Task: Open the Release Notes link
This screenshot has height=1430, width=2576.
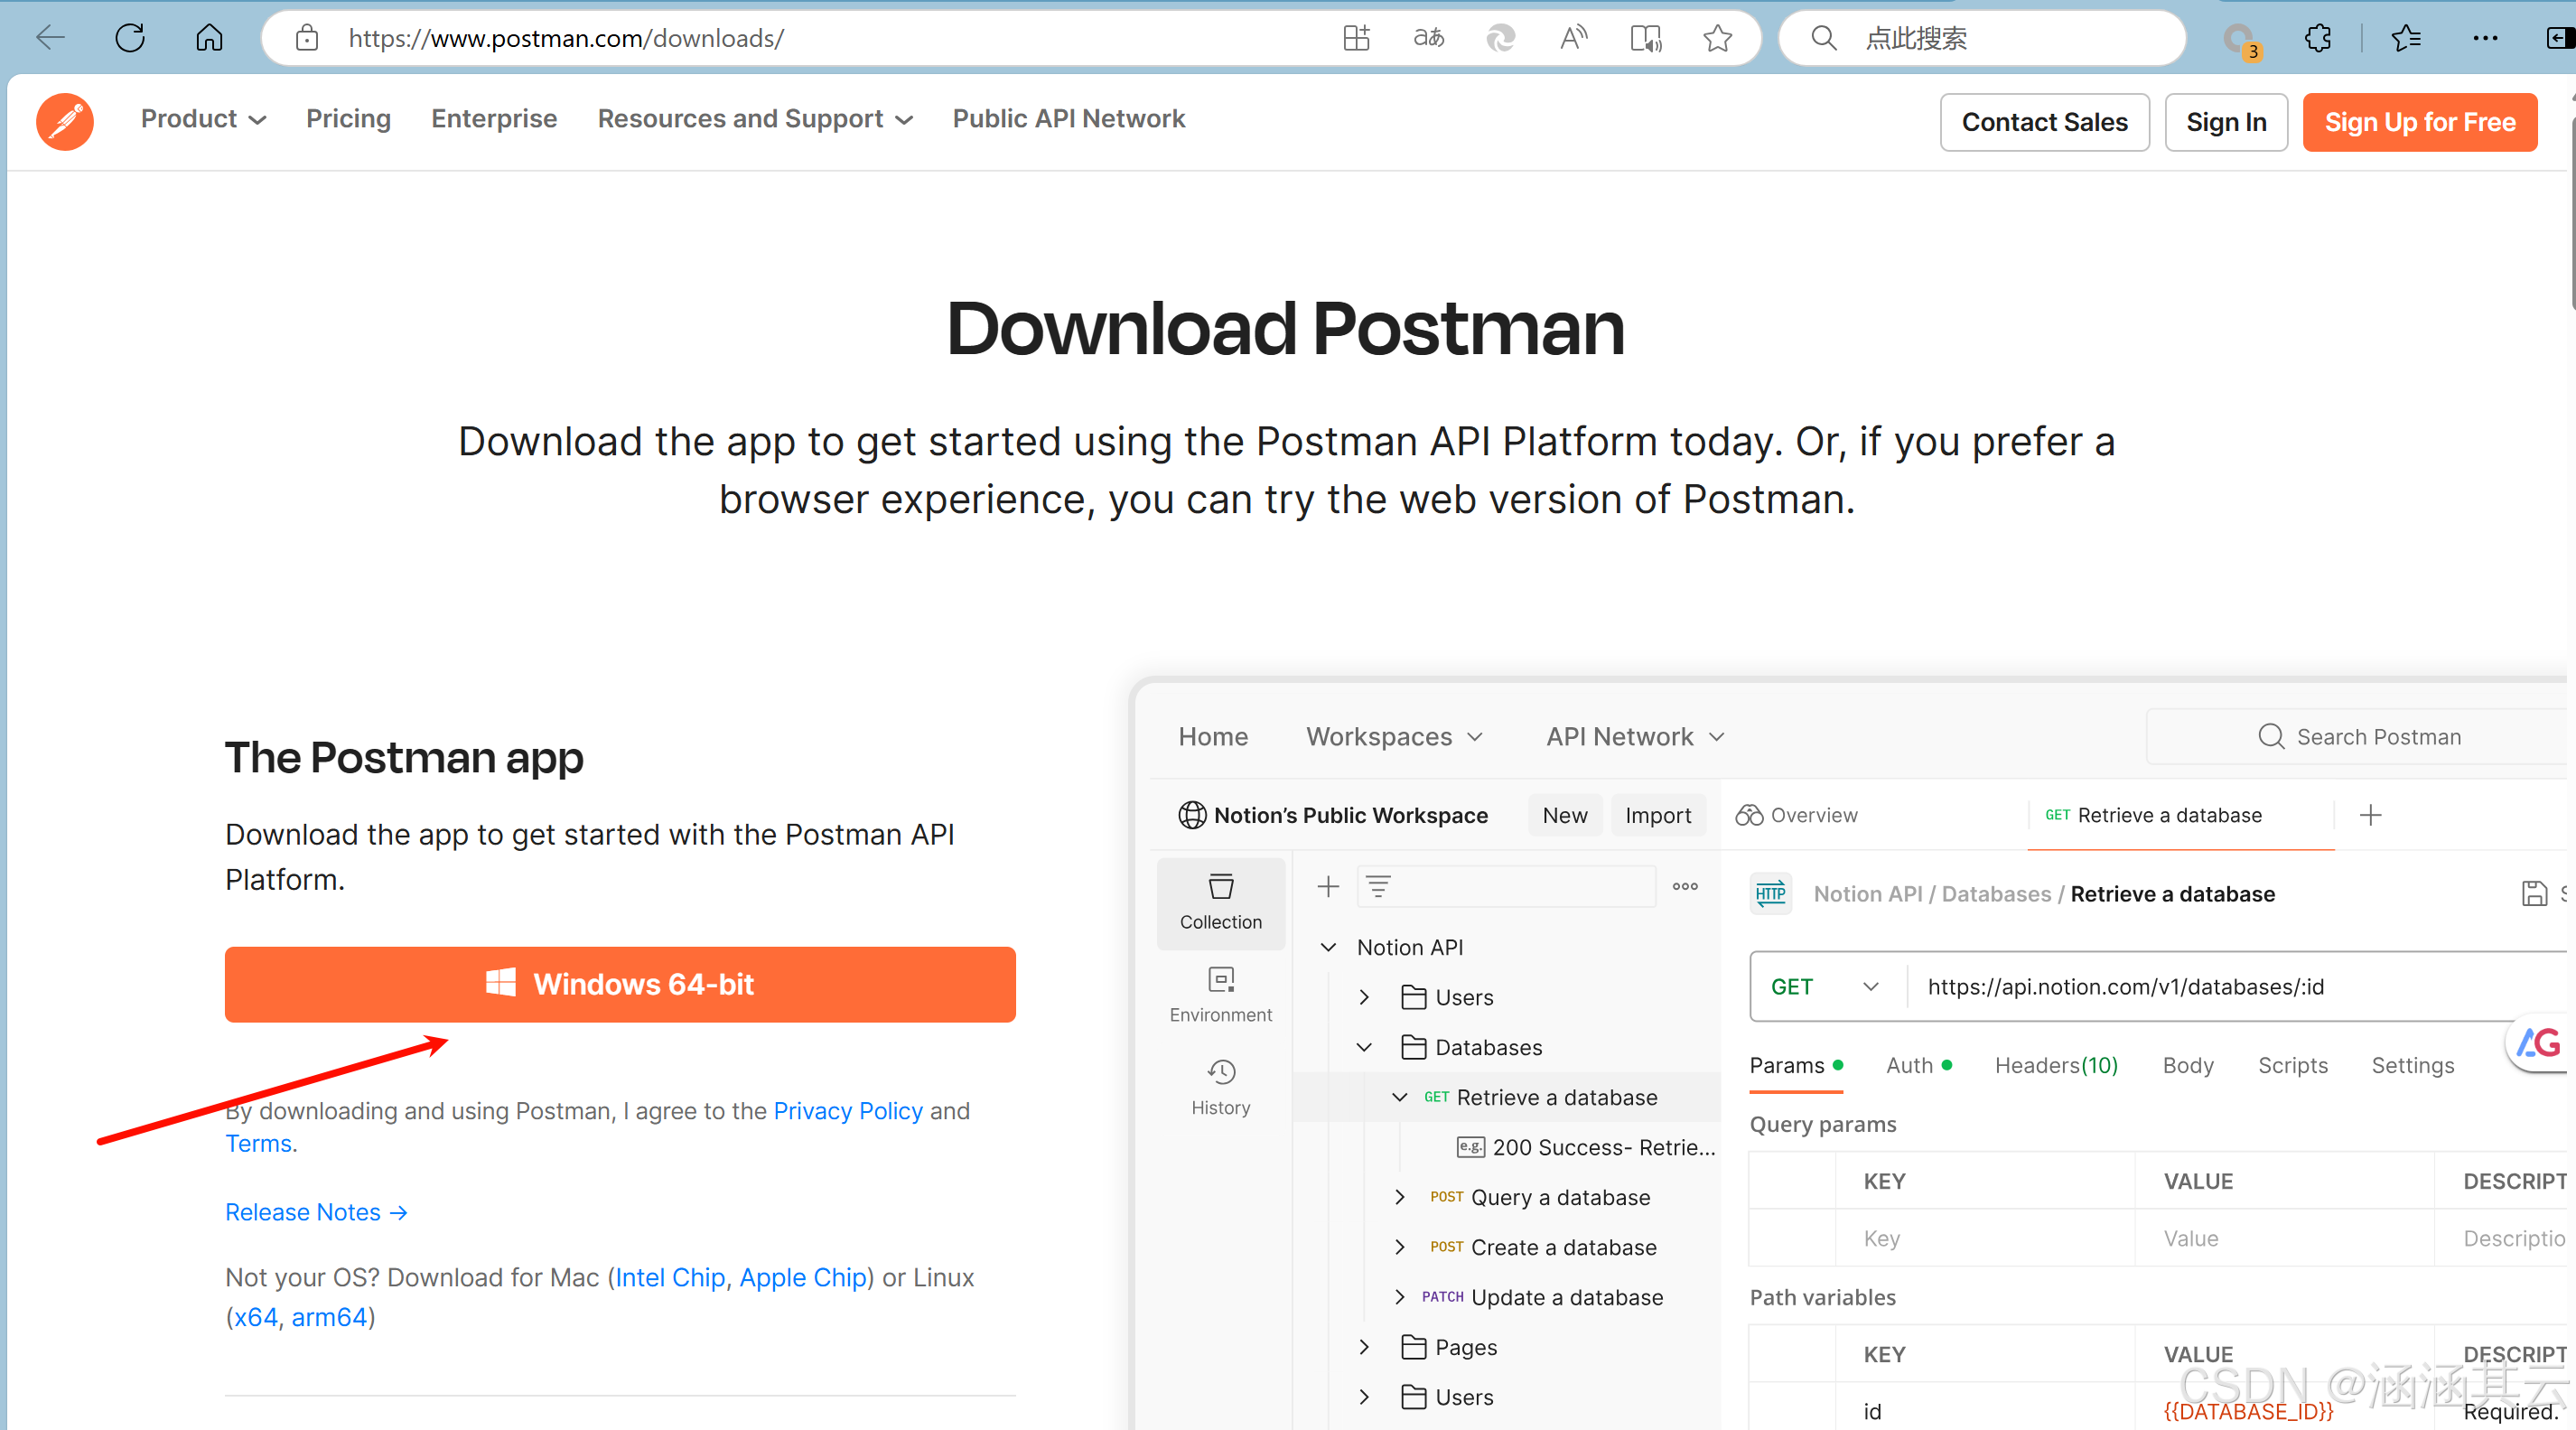Action: (315, 1211)
